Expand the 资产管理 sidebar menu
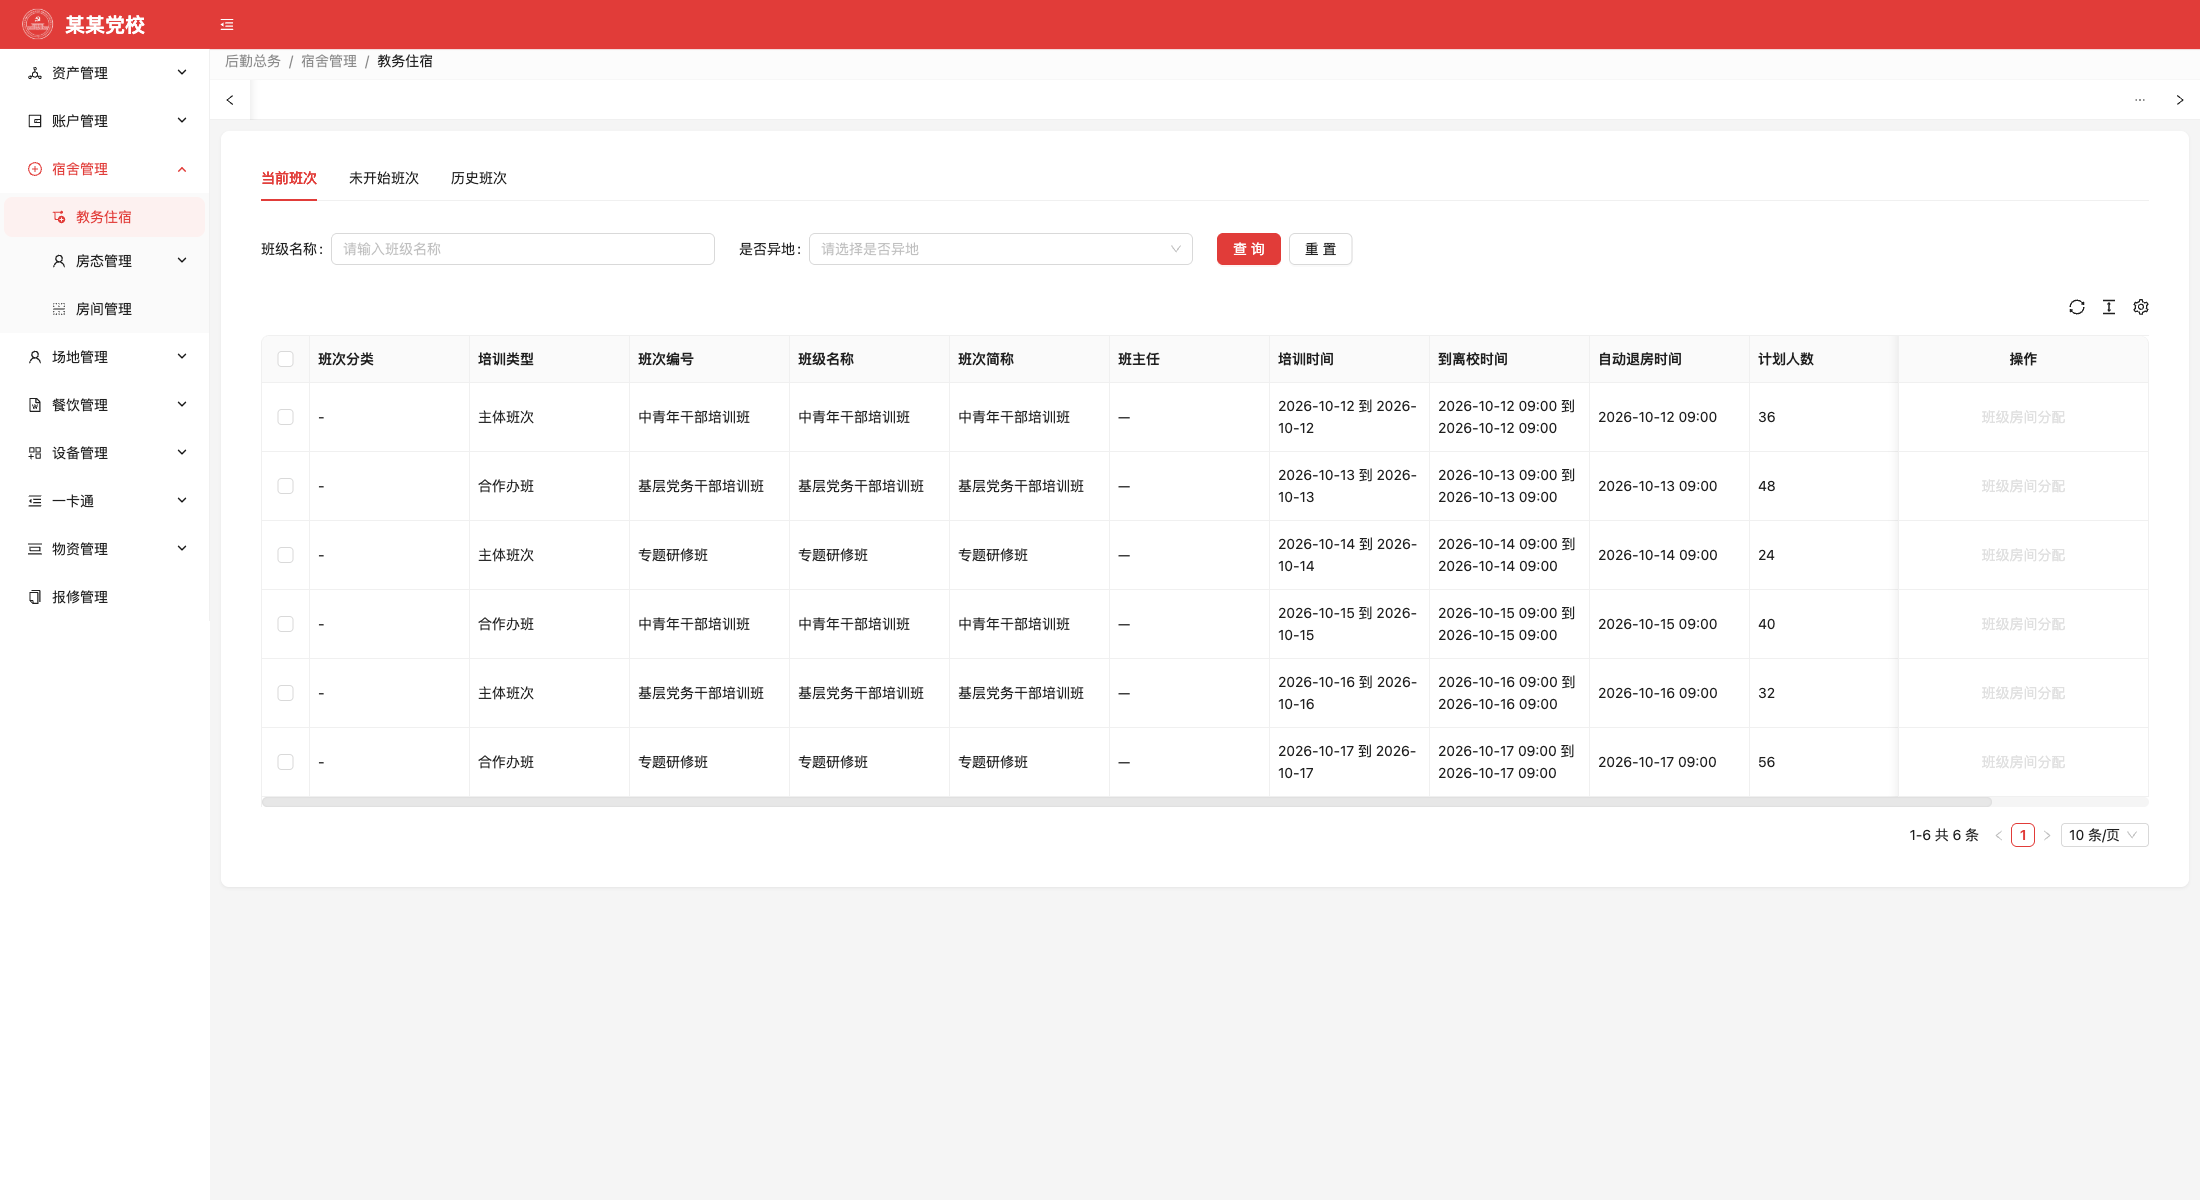The image size is (2200, 1200). click(105, 73)
